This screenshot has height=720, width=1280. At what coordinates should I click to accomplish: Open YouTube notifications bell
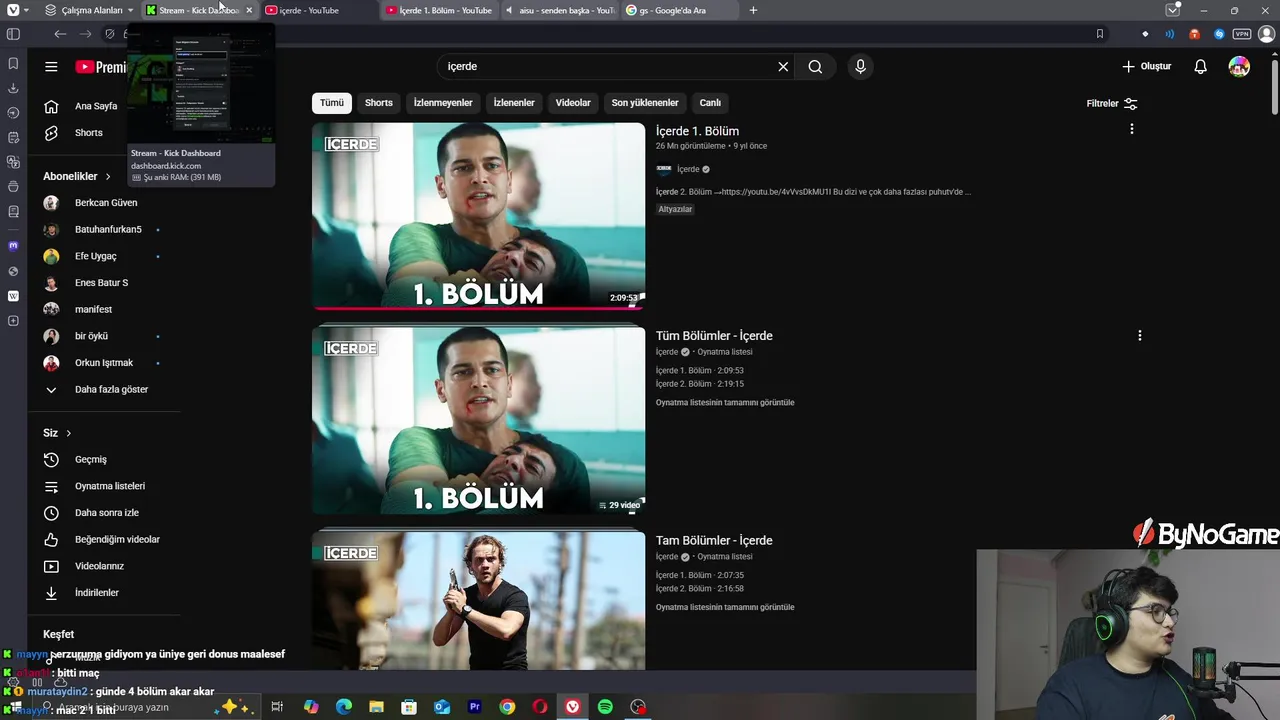1200,67
